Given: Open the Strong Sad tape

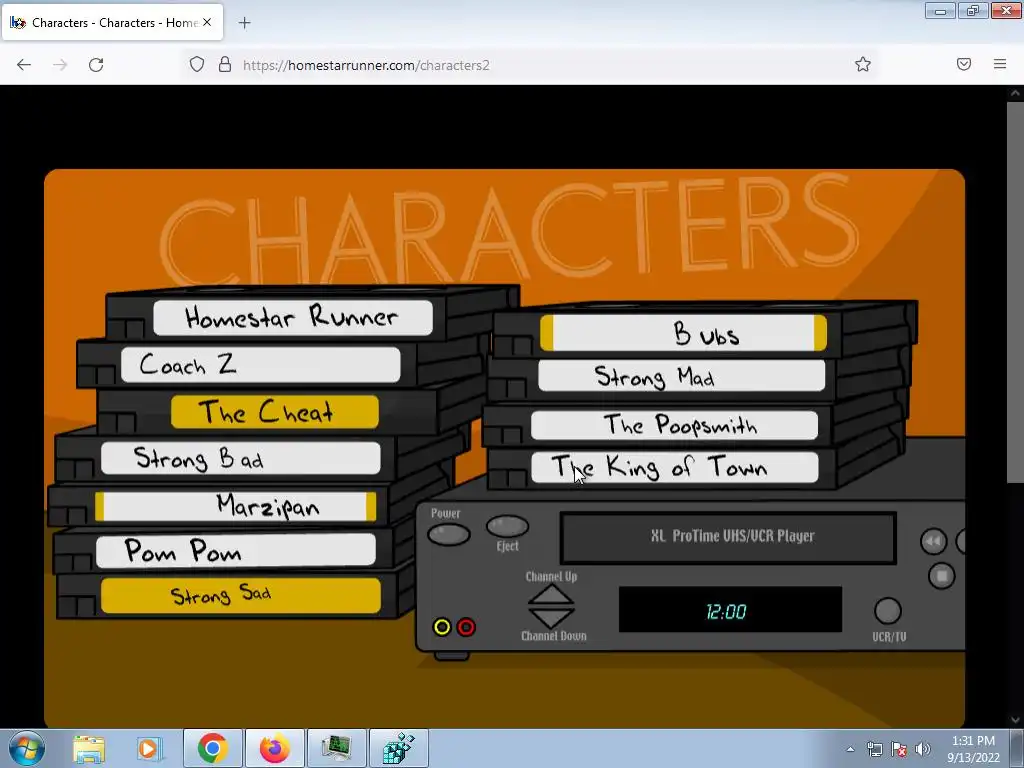Looking at the screenshot, I should (x=240, y=595).
